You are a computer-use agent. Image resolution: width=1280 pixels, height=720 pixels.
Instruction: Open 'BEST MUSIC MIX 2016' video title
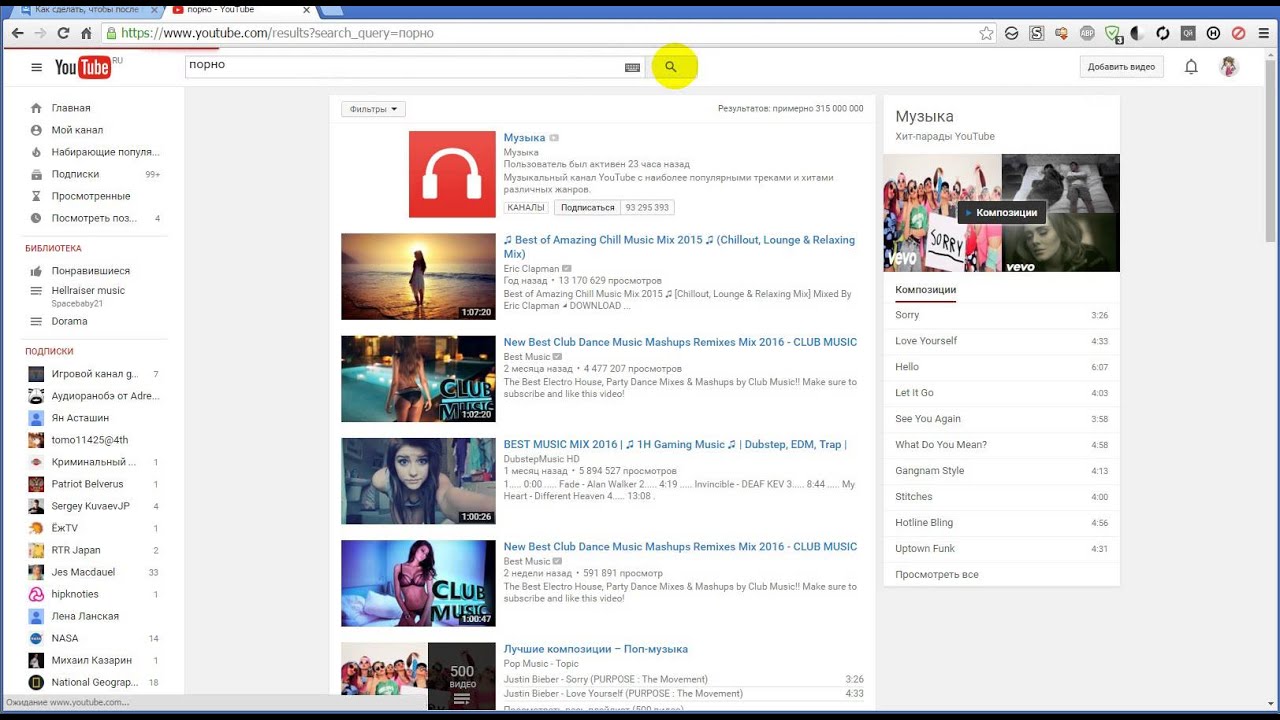tap(675, 445)
